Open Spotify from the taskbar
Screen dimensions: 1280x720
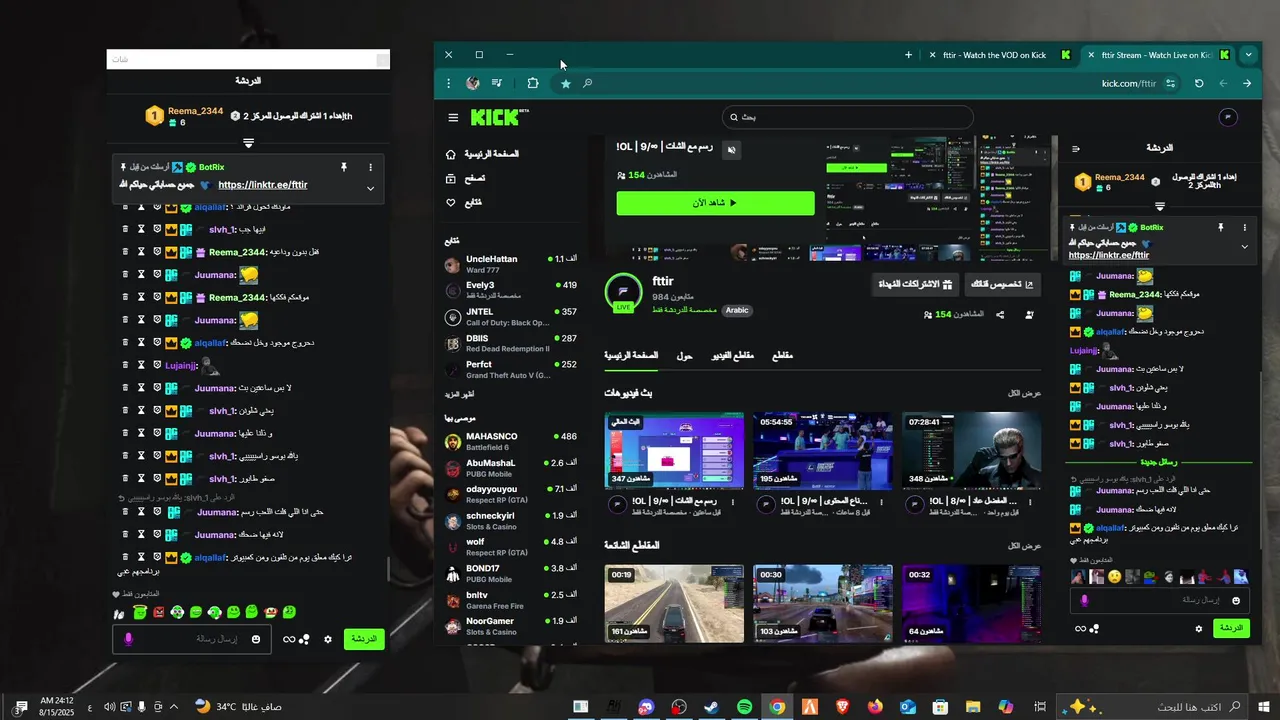tap(745, 707)
